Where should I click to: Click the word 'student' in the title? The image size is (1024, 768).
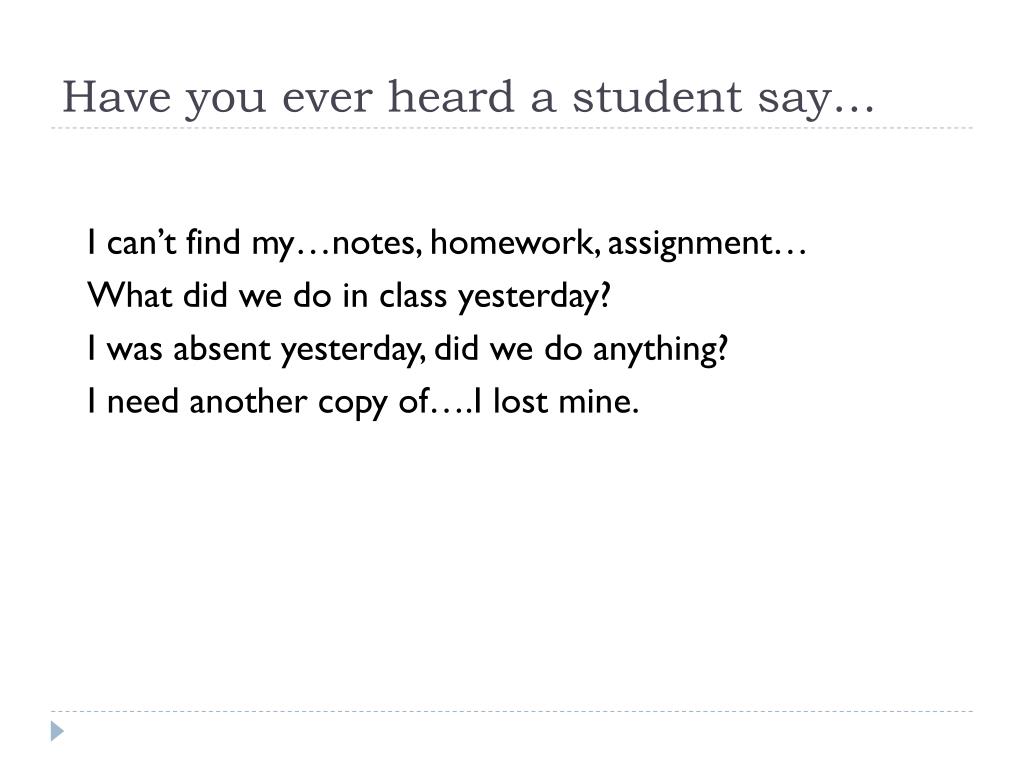point(657,96)
